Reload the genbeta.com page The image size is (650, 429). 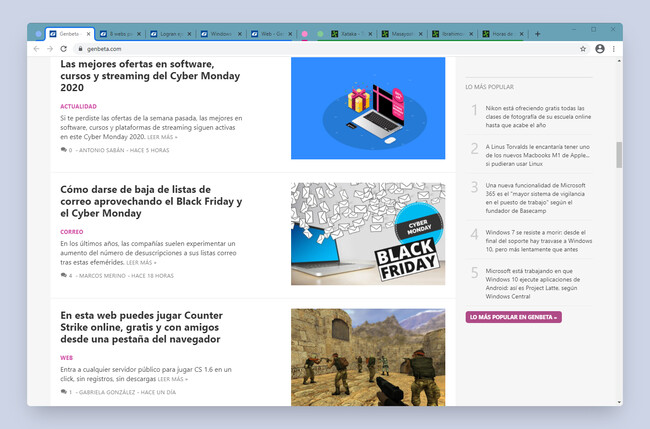[63, 49]
